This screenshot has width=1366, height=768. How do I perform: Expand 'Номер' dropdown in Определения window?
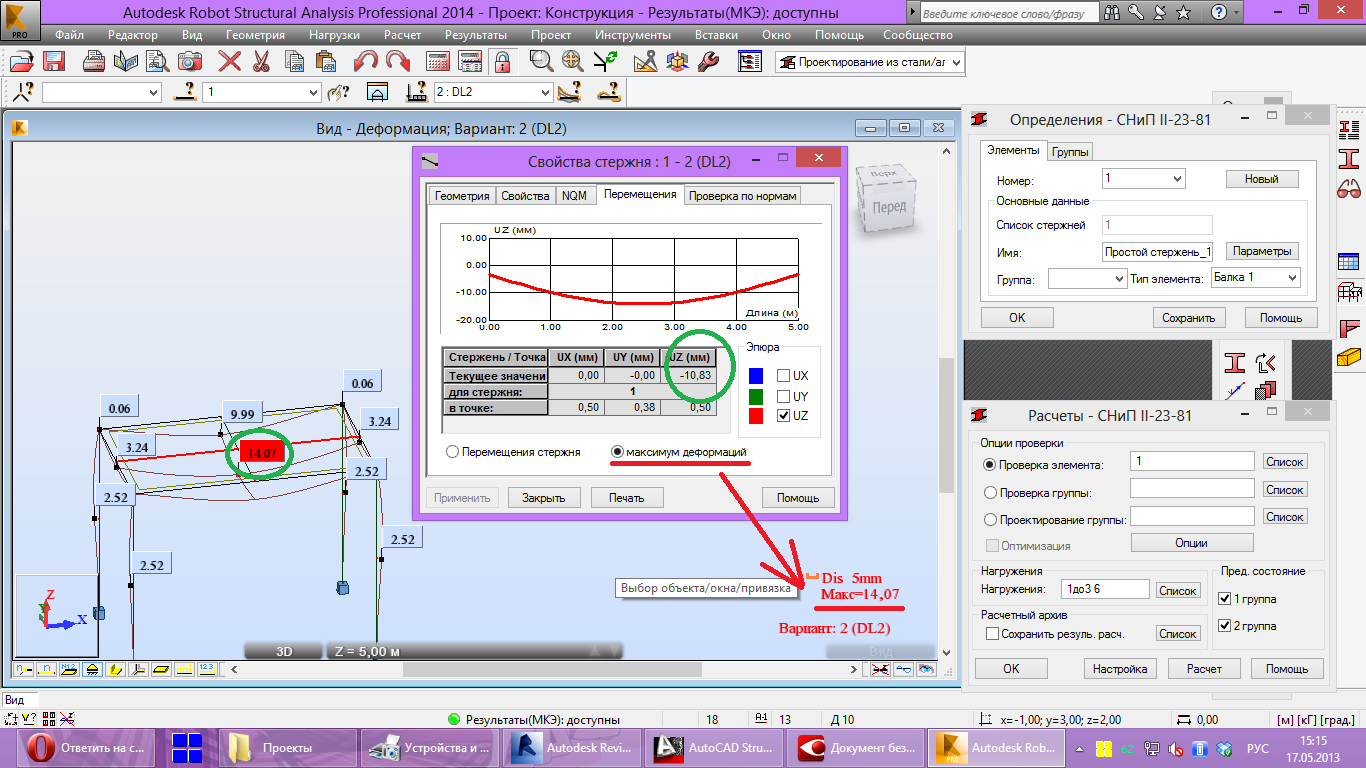1143,179
